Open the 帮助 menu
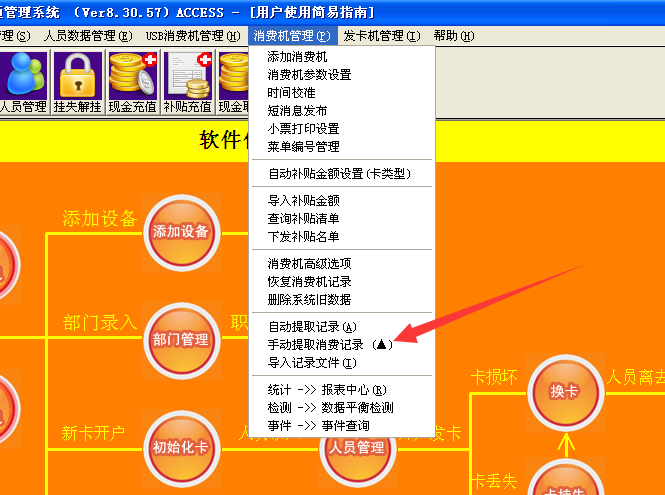 click(452, 36)
